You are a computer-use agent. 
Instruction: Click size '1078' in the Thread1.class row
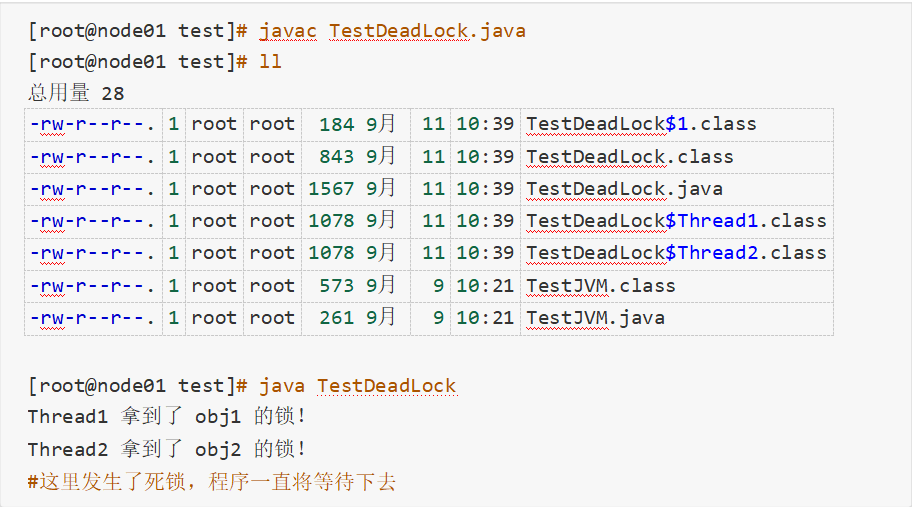(x=331, y=221)
